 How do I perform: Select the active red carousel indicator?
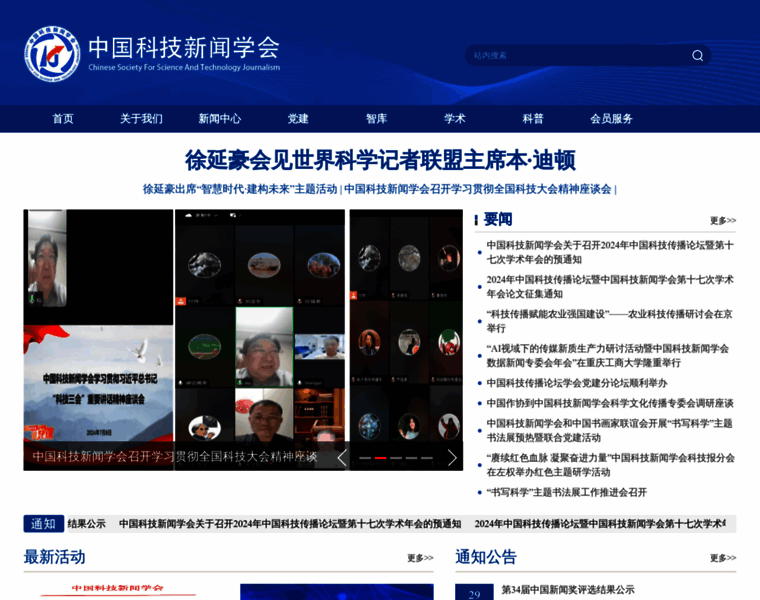(x=380, y=458)
